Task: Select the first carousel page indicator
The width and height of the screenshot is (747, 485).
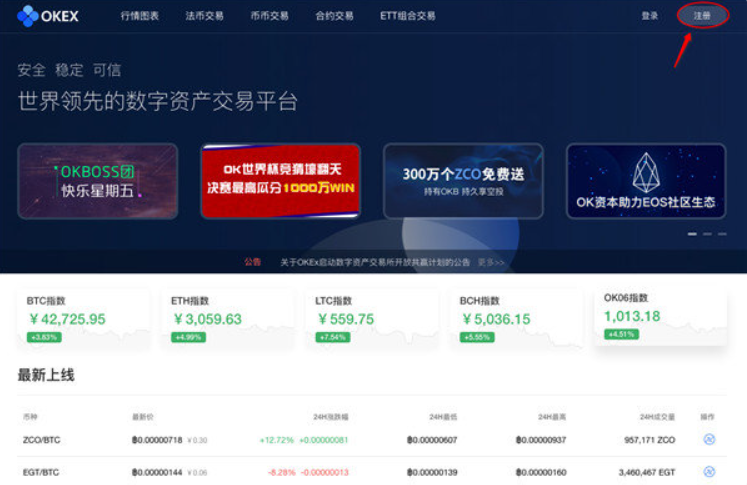Action: click(691, 234)
